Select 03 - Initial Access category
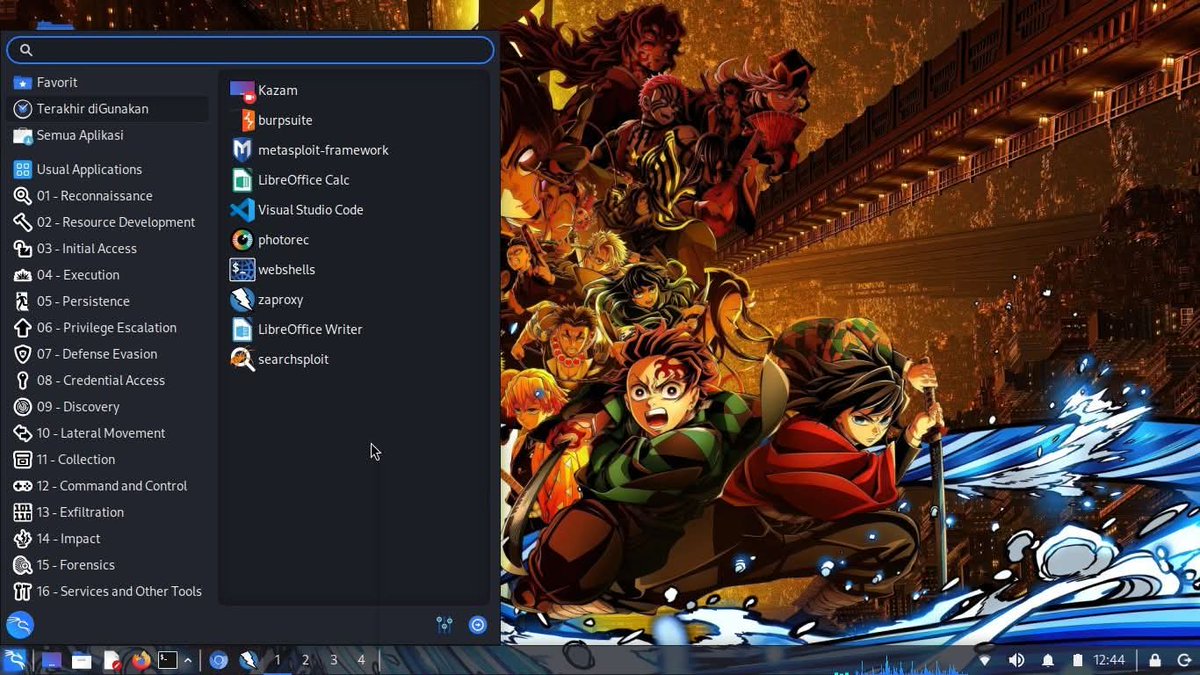 109,248
